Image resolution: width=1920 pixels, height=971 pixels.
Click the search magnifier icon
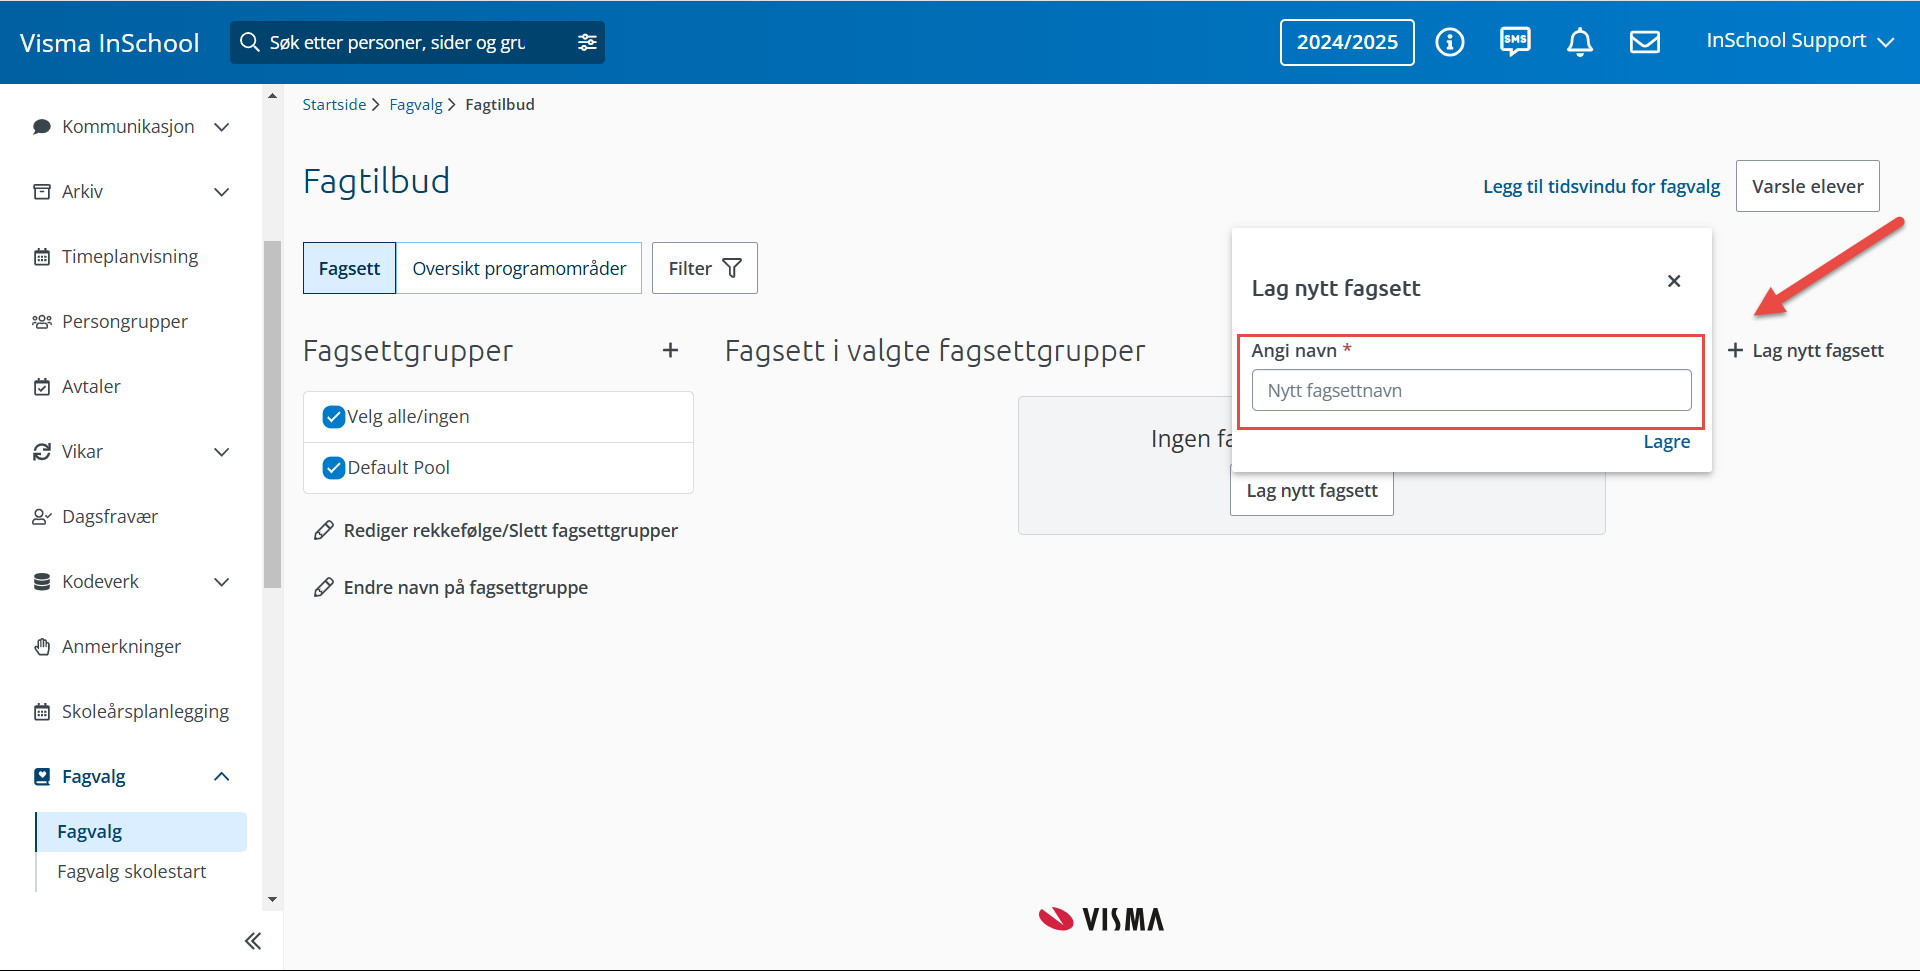pos(249,42)
